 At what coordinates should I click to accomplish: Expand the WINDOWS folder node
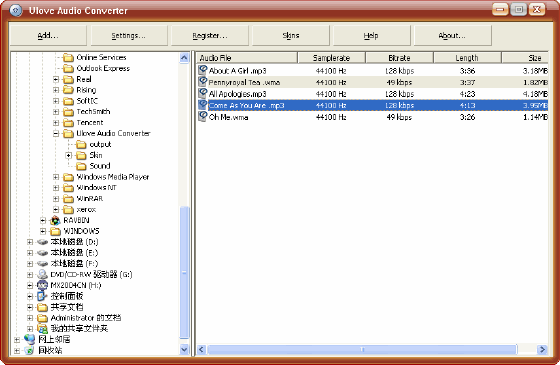coord(43,231)
